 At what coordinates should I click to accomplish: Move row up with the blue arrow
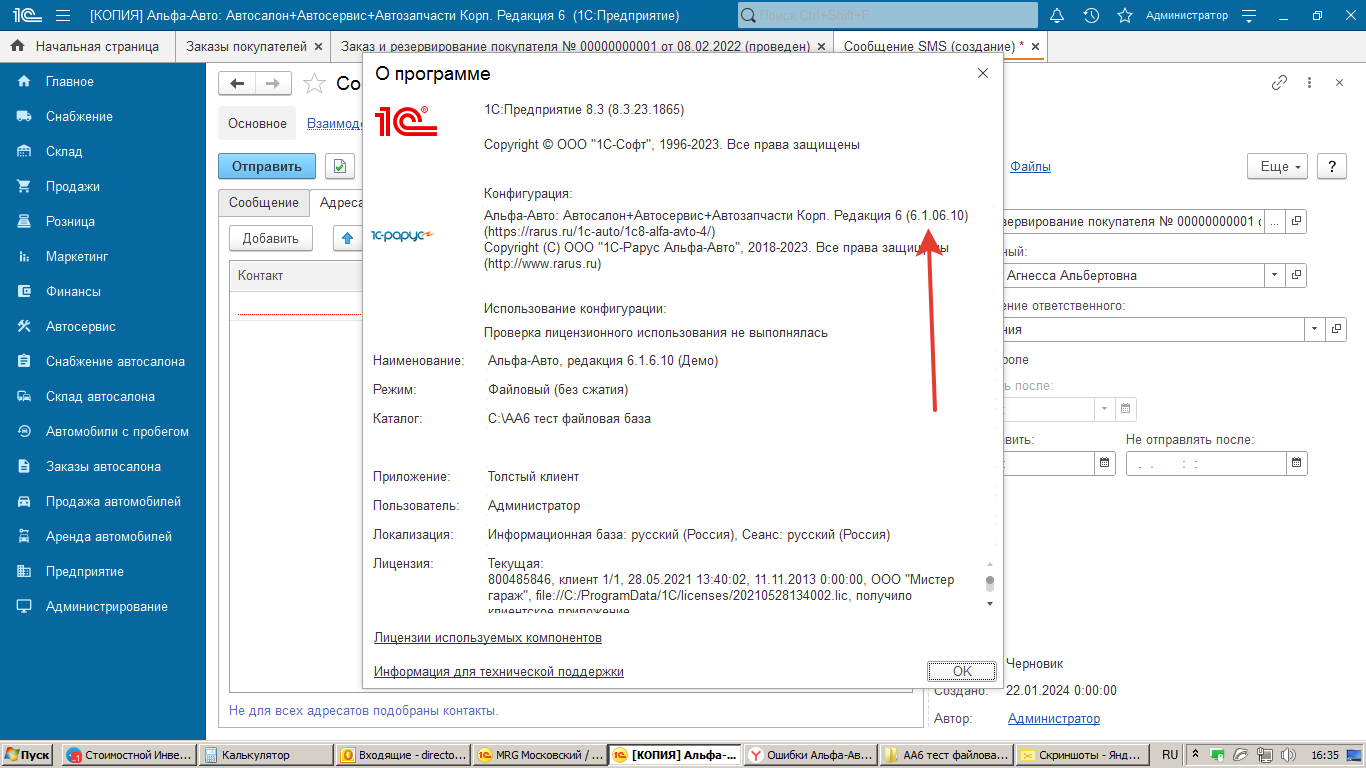tap(347, 238)
